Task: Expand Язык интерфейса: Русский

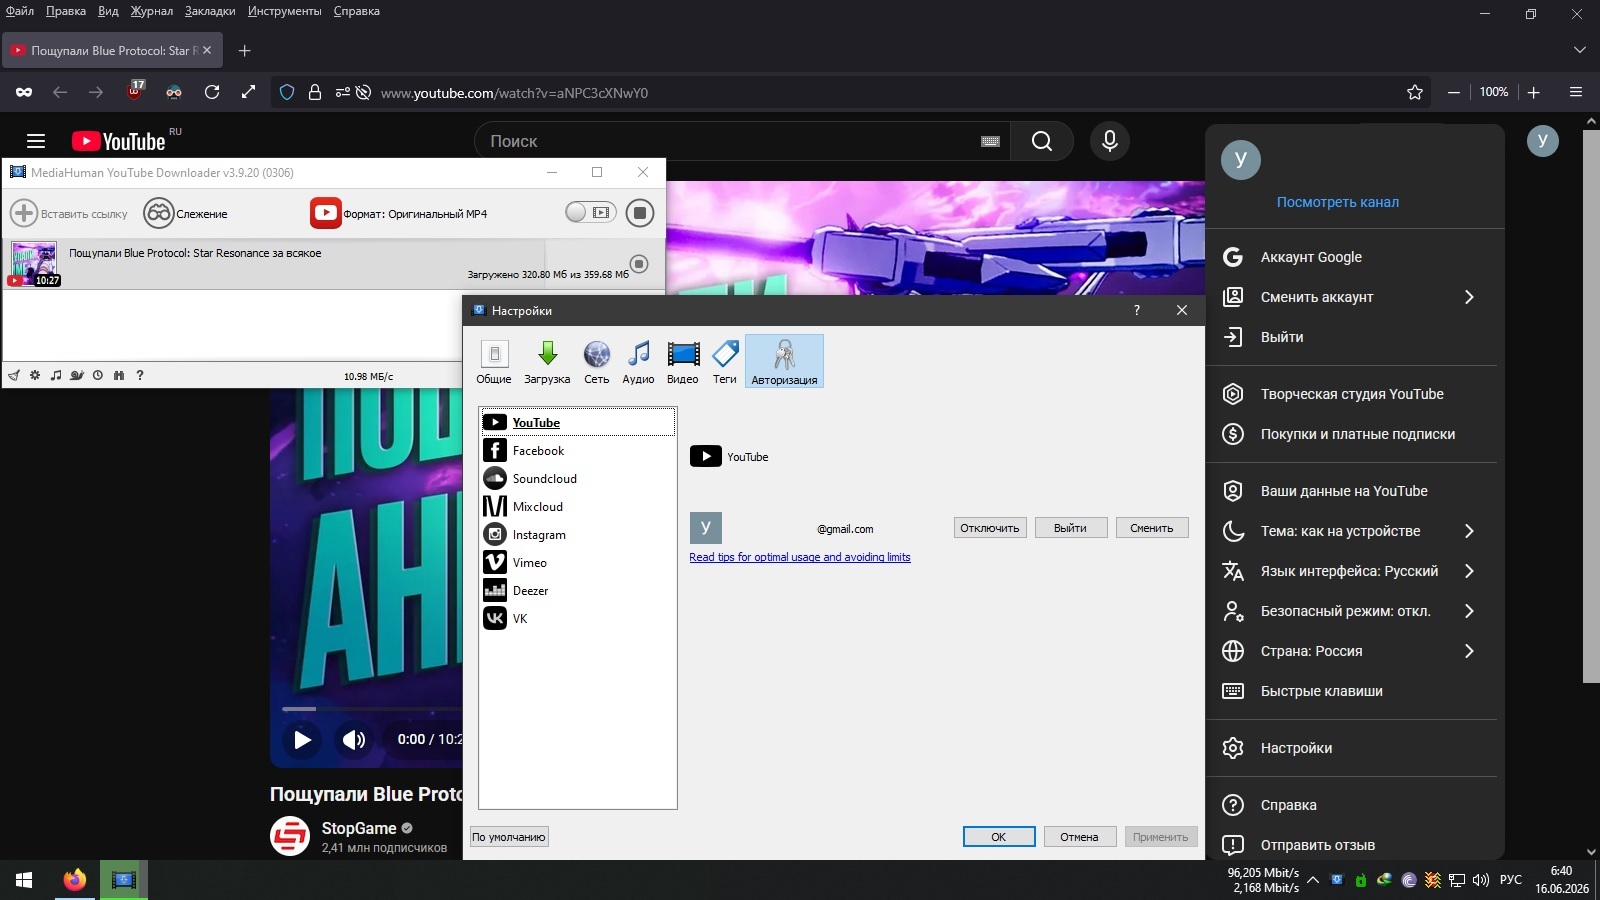Action: tap(1469, 571)
